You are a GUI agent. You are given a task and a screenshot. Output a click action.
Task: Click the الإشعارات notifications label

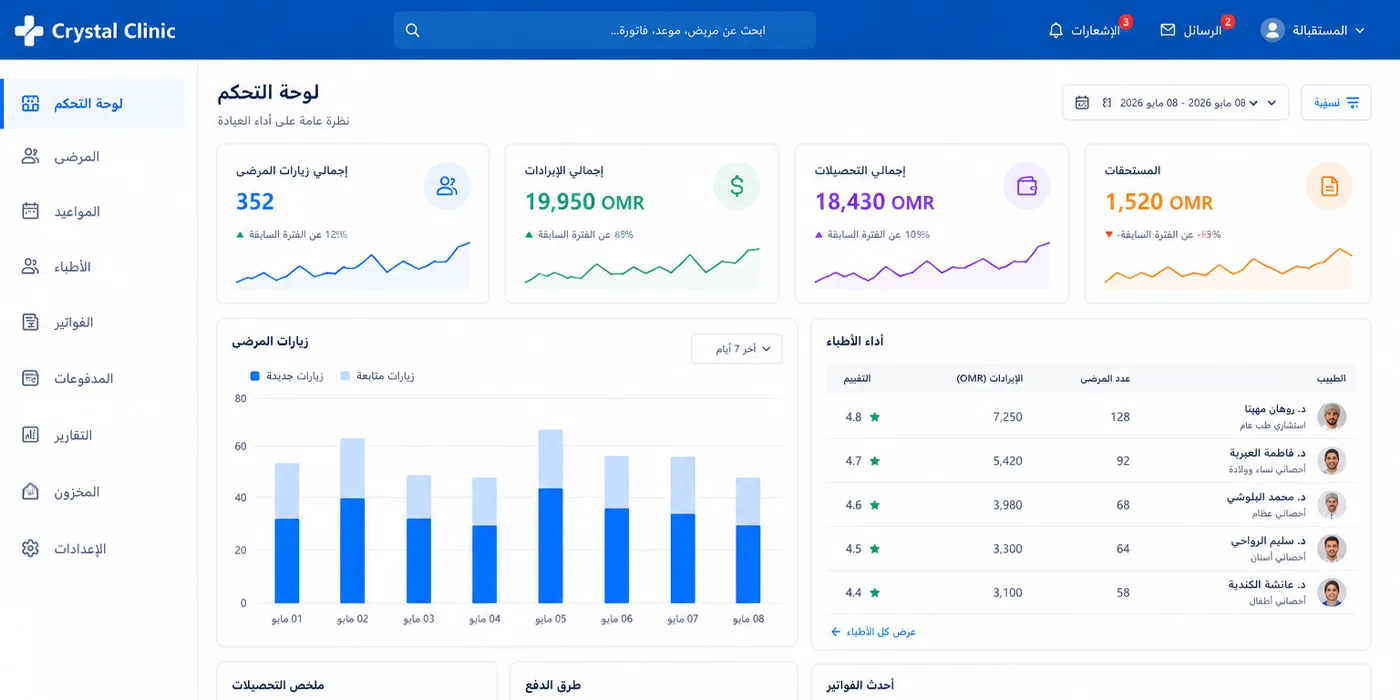[1095, 31]
